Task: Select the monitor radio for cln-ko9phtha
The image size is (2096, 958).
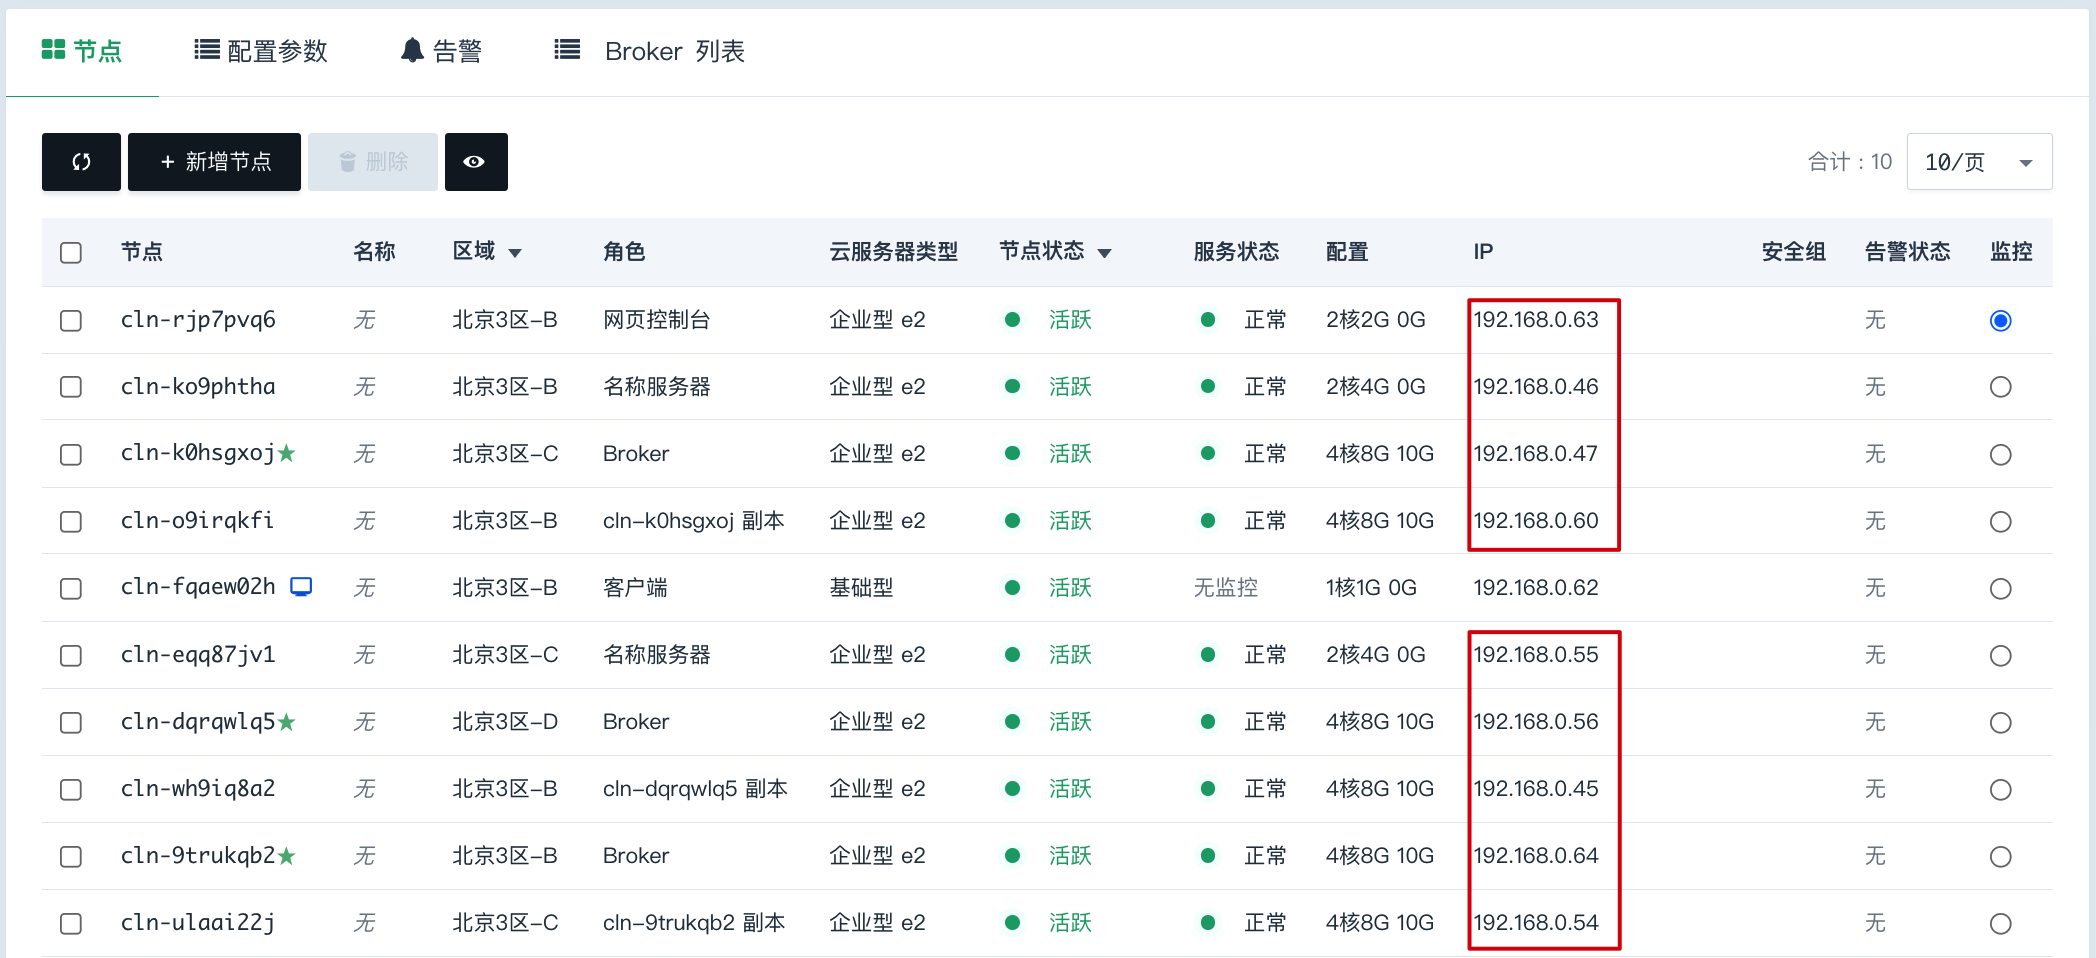Action: tap(2001, 387)
